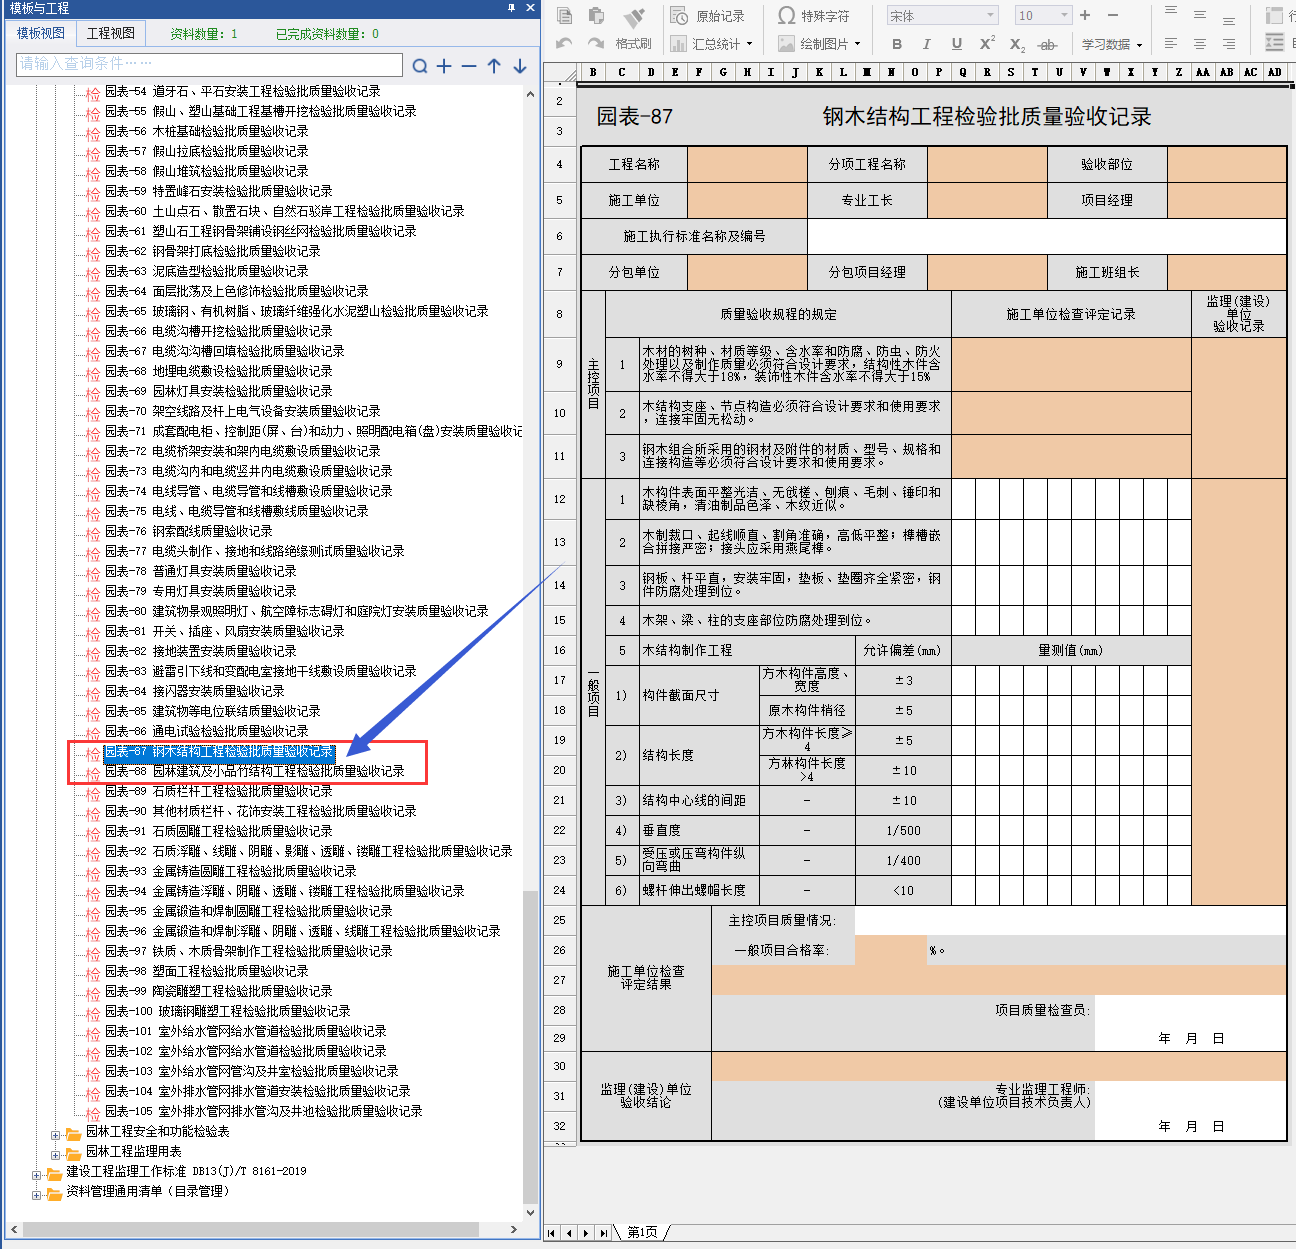Open 原始记录 (original records)
The image size is (1296, 1249).
coord(707,16)
